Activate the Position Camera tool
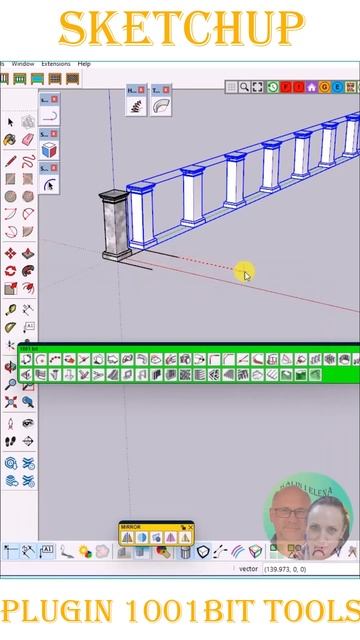360x640 pixels. (x=10, y=423)
